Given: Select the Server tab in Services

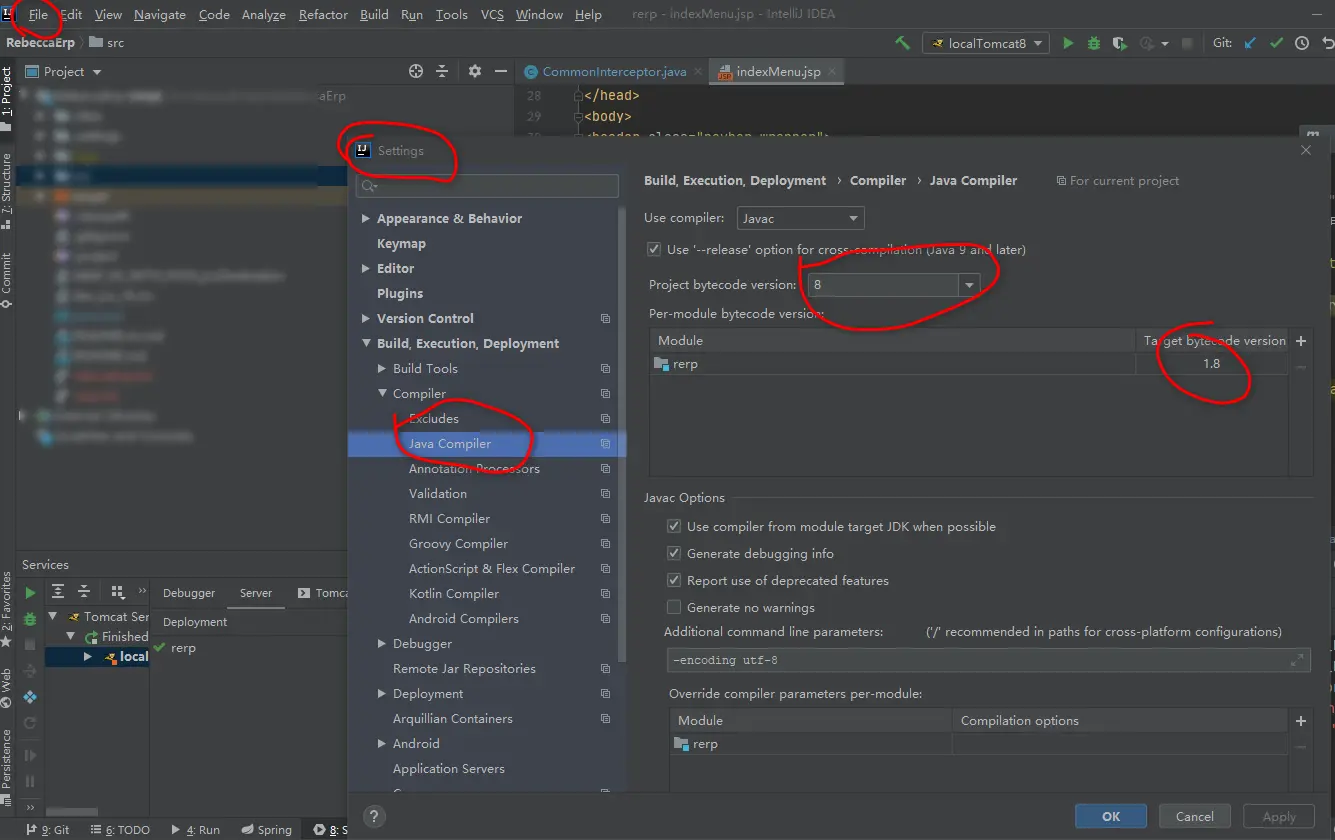Looking at the screenshot, I should [x=256, y=592].
